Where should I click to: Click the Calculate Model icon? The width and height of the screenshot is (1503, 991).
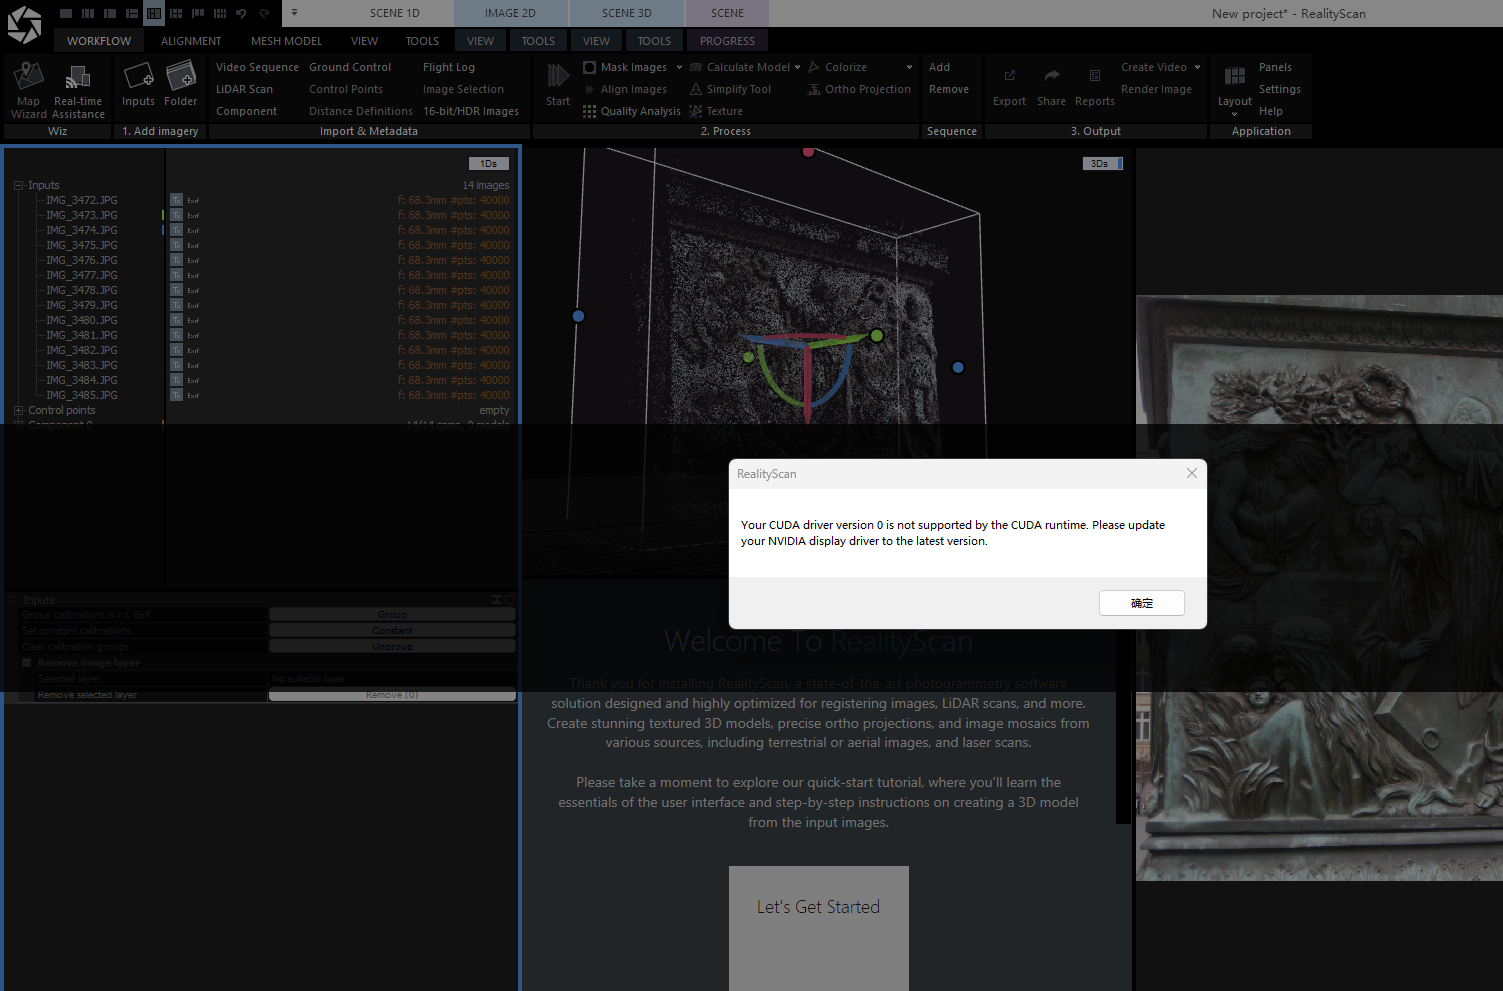point(696,67)
